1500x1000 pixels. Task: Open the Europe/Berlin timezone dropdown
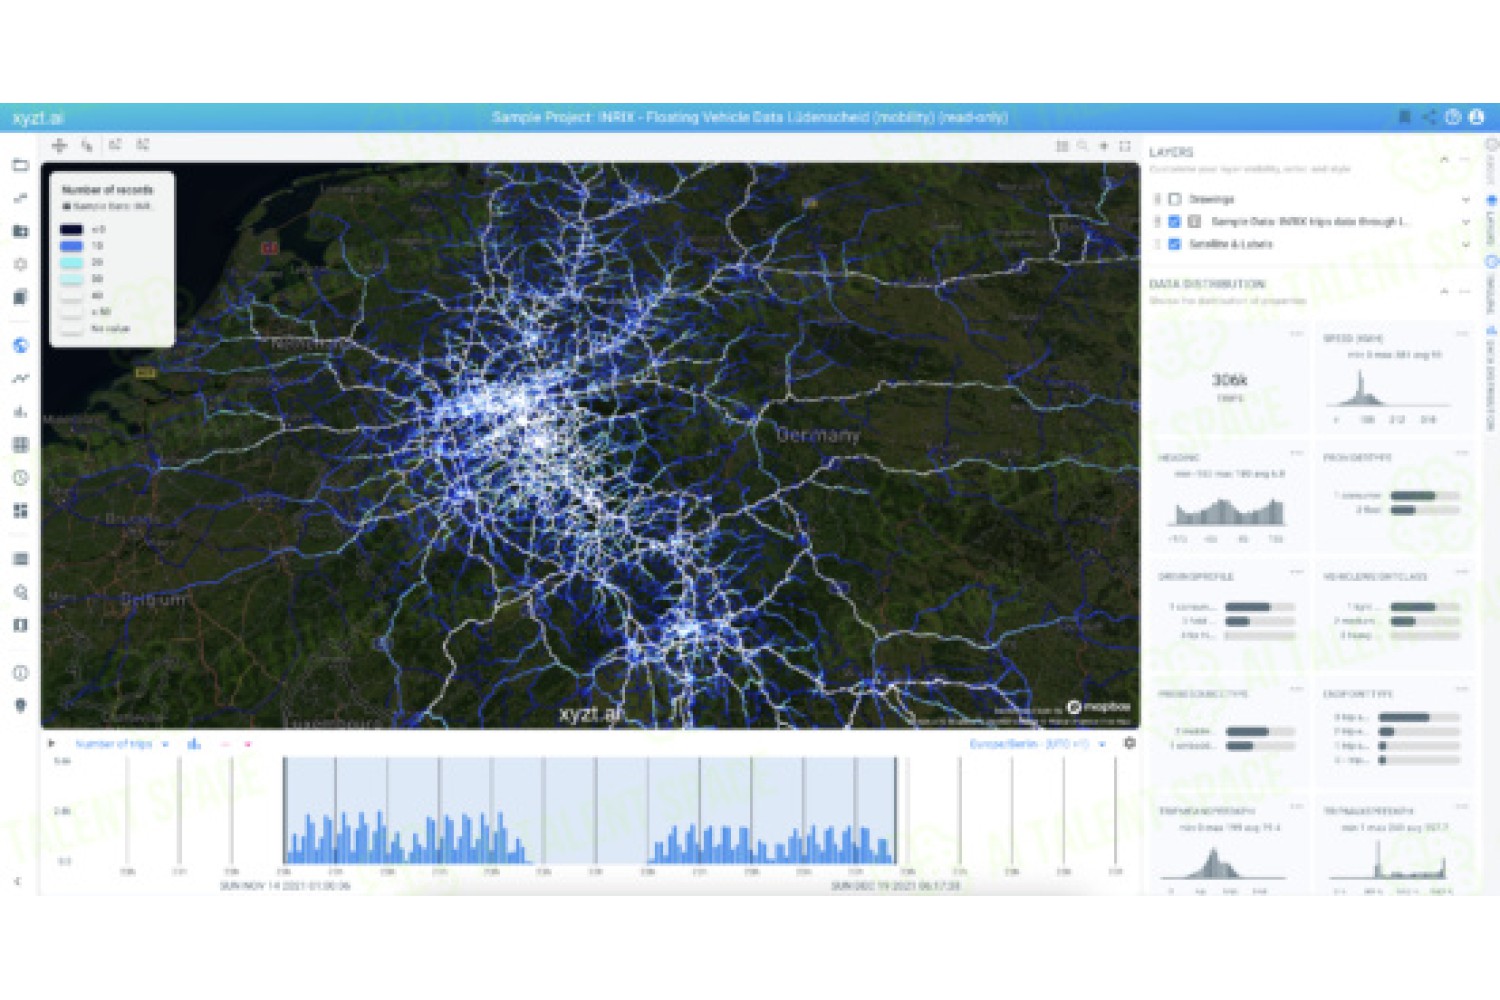[1037, 744]
